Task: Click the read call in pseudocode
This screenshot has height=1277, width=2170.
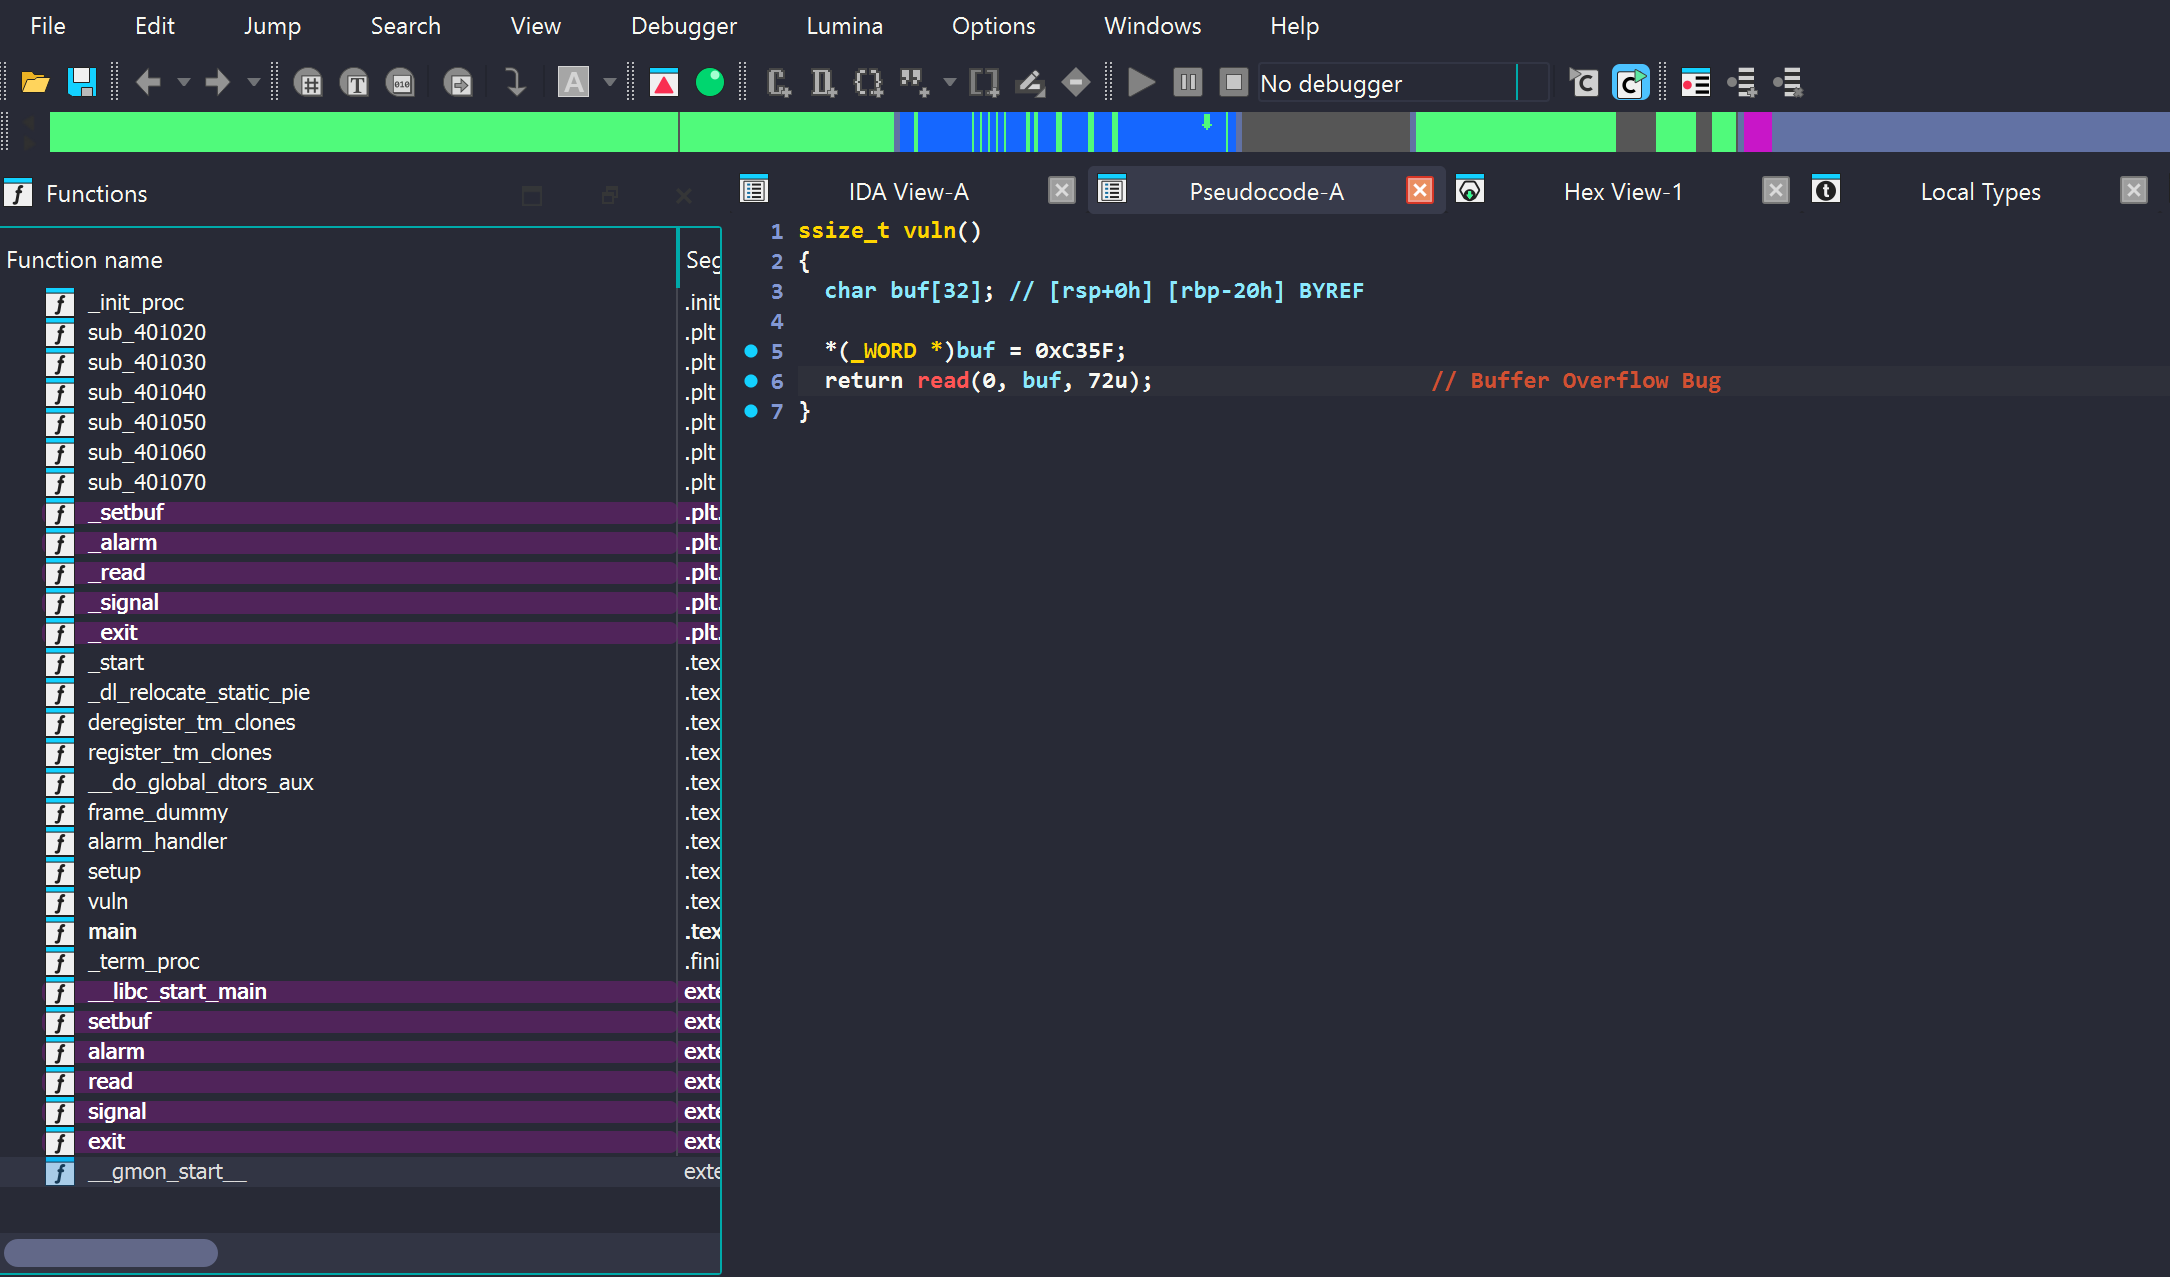Action: pos(943,381)
